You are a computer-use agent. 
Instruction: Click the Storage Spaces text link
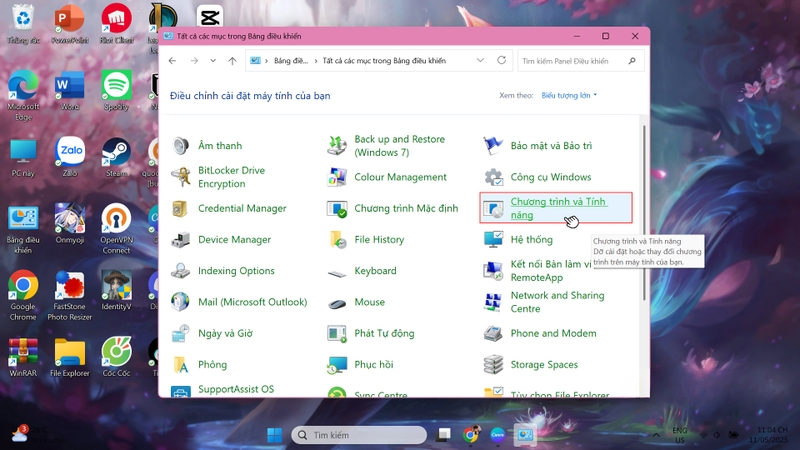pyautogui.click(x=544, y=365)
